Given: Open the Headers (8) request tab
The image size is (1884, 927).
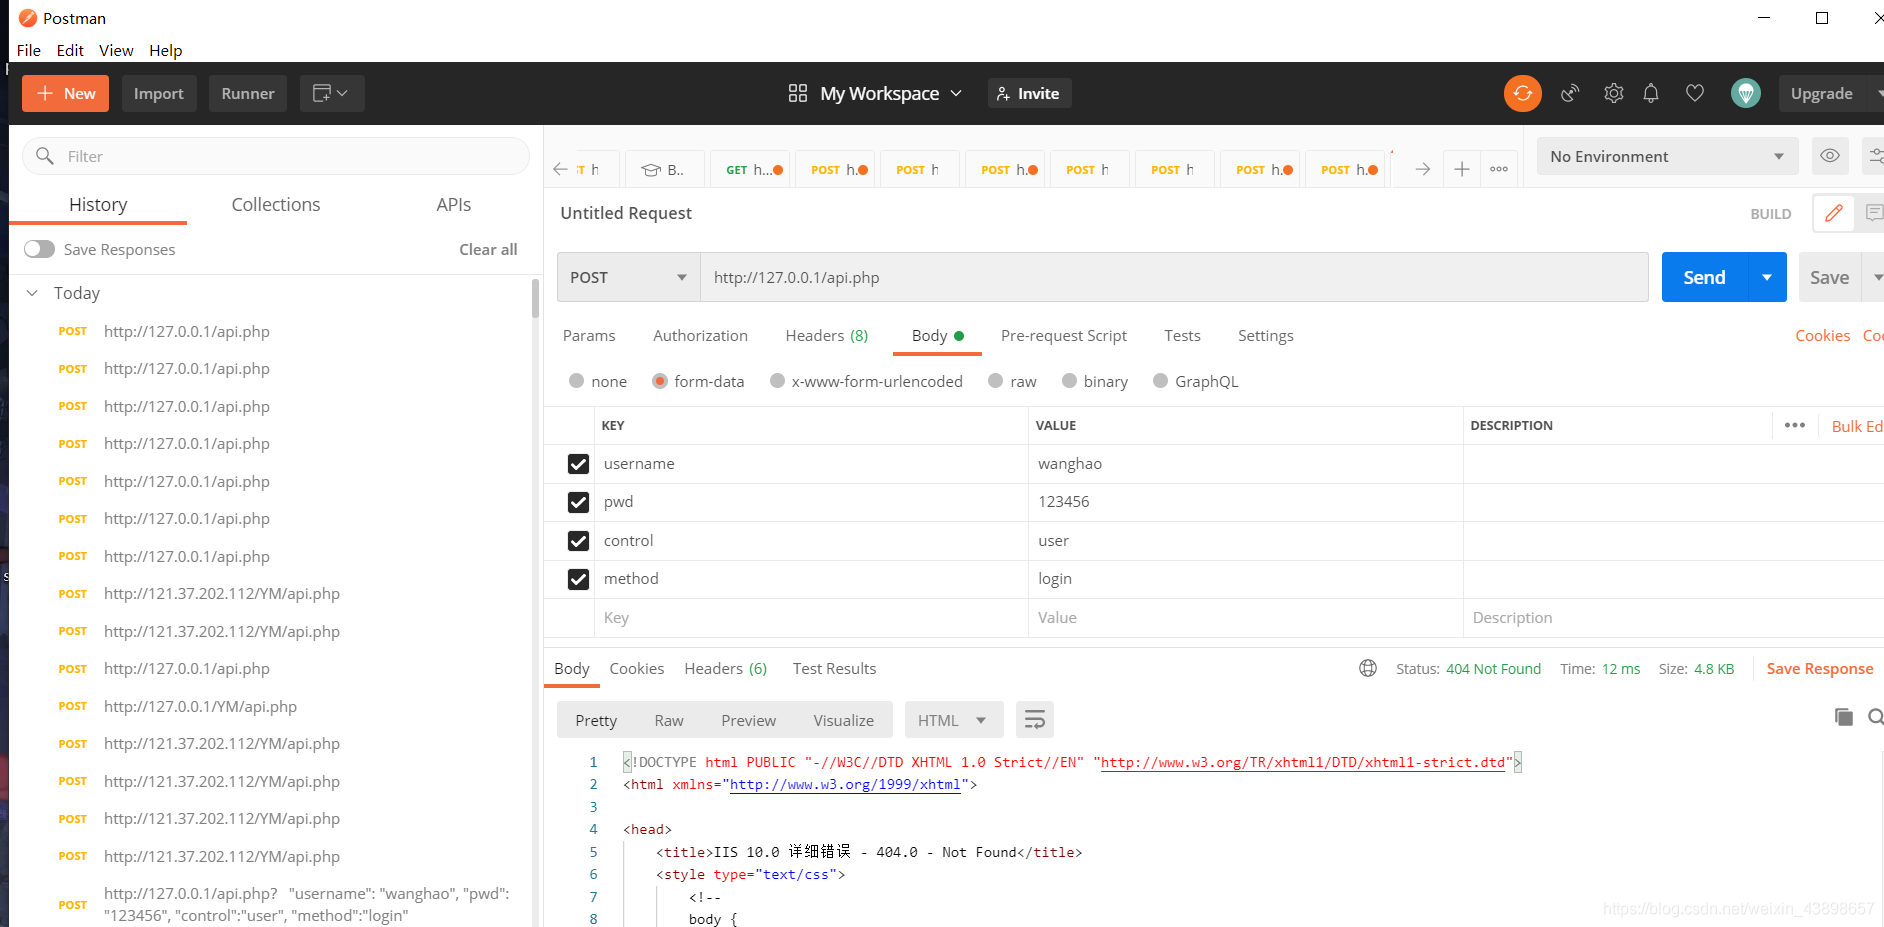Looking at the screenshot, I should coord(827,335).
